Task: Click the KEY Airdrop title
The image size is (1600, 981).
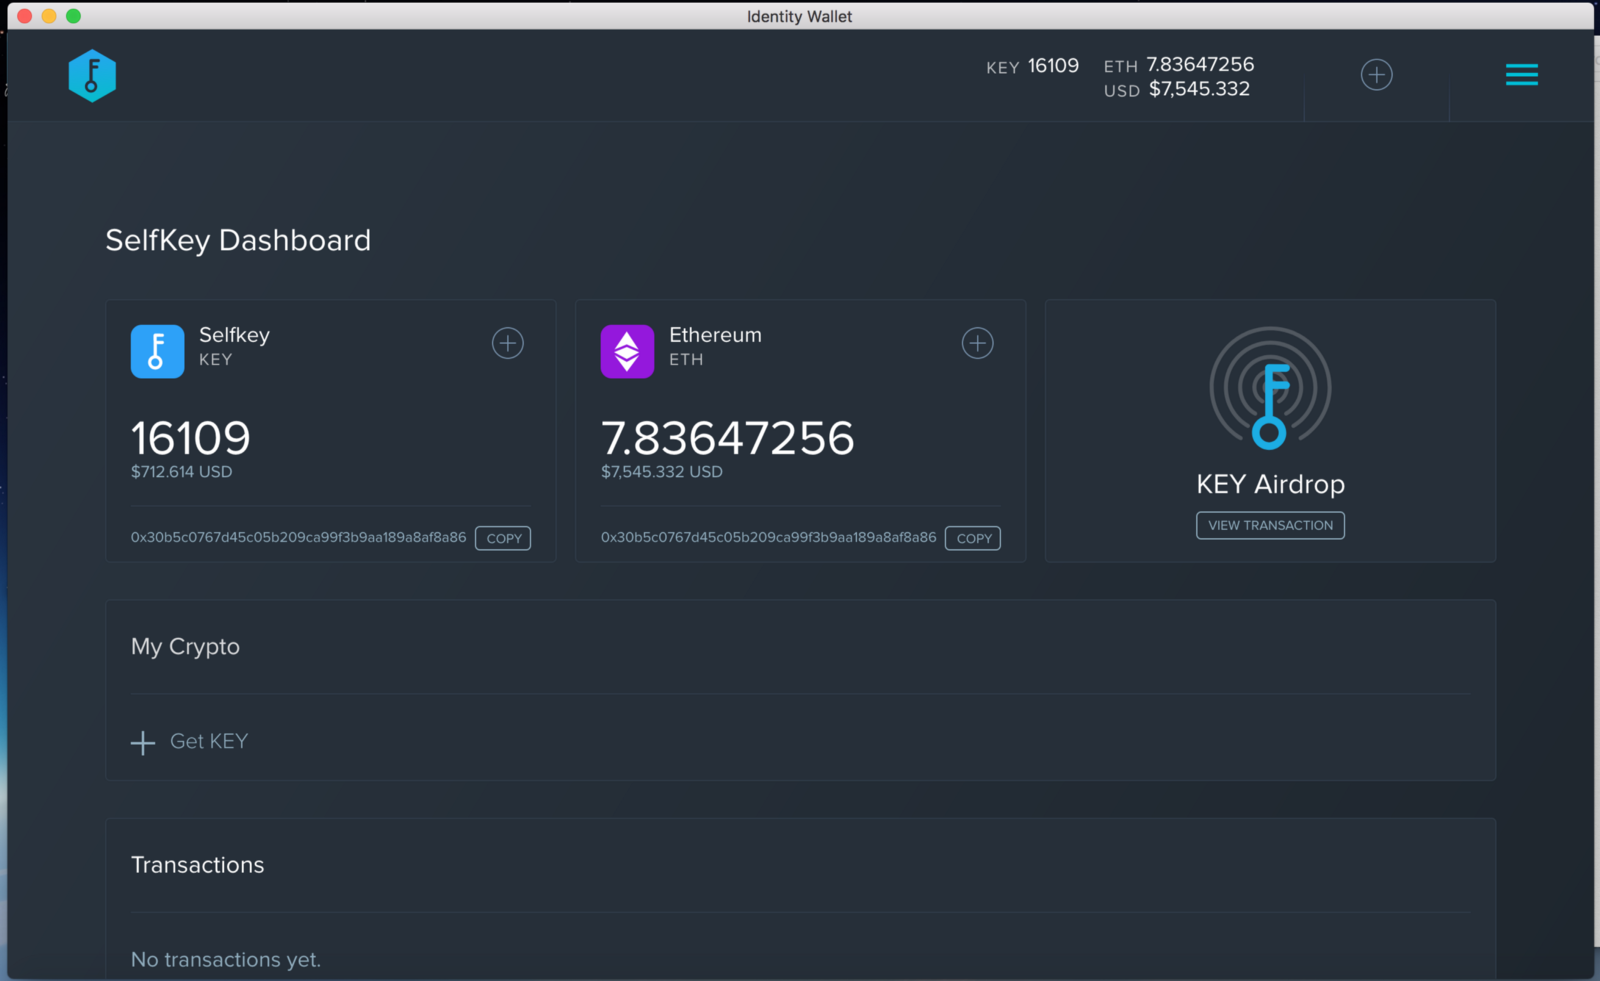Action: tap(1270, 484)
